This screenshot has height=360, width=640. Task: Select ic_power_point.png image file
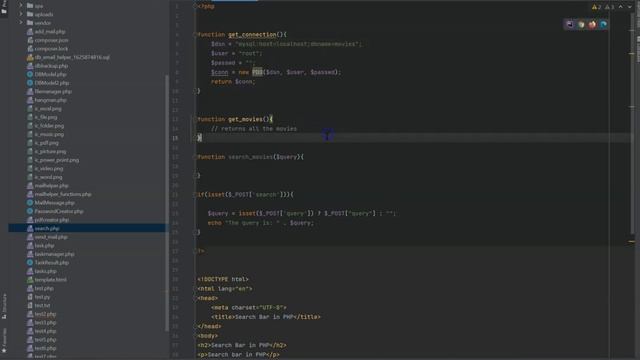click(x=56, y=160)
